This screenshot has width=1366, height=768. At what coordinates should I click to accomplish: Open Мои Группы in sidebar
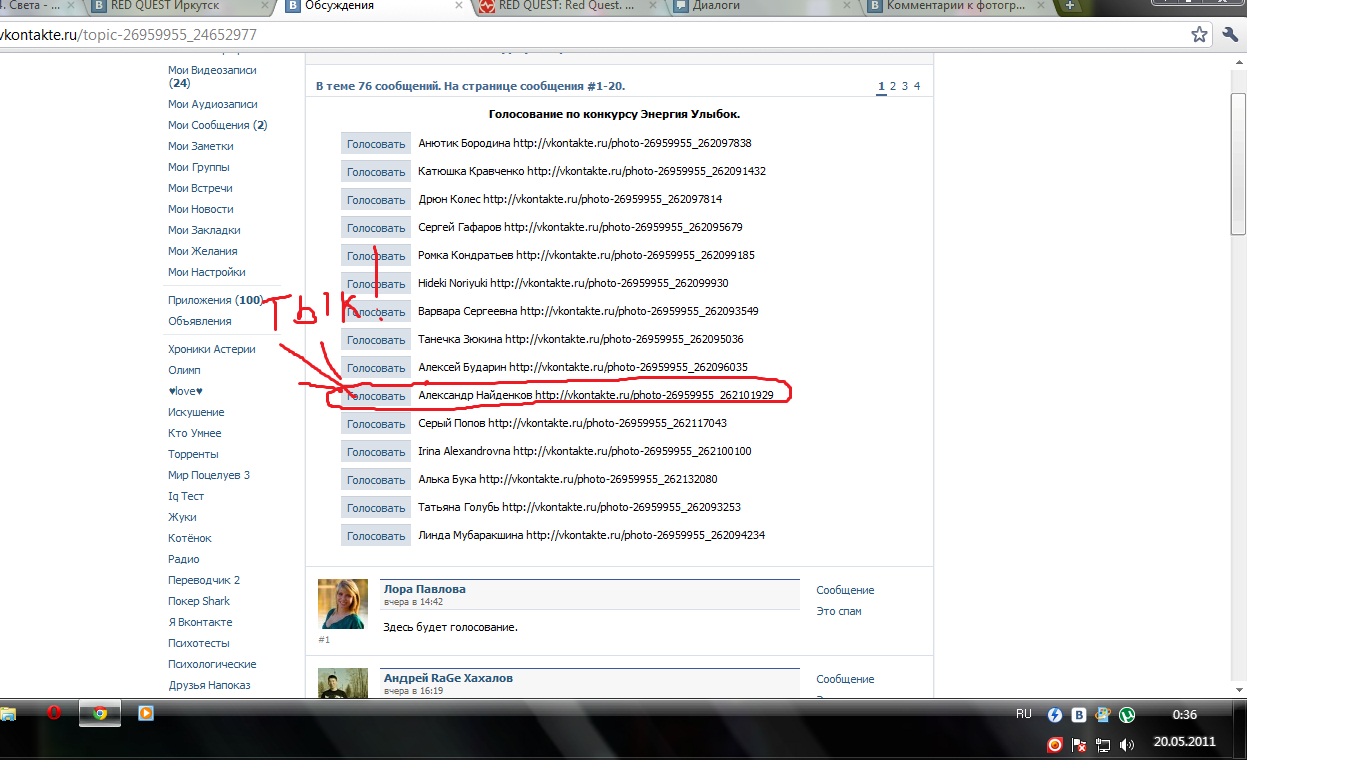click(198, 167)
